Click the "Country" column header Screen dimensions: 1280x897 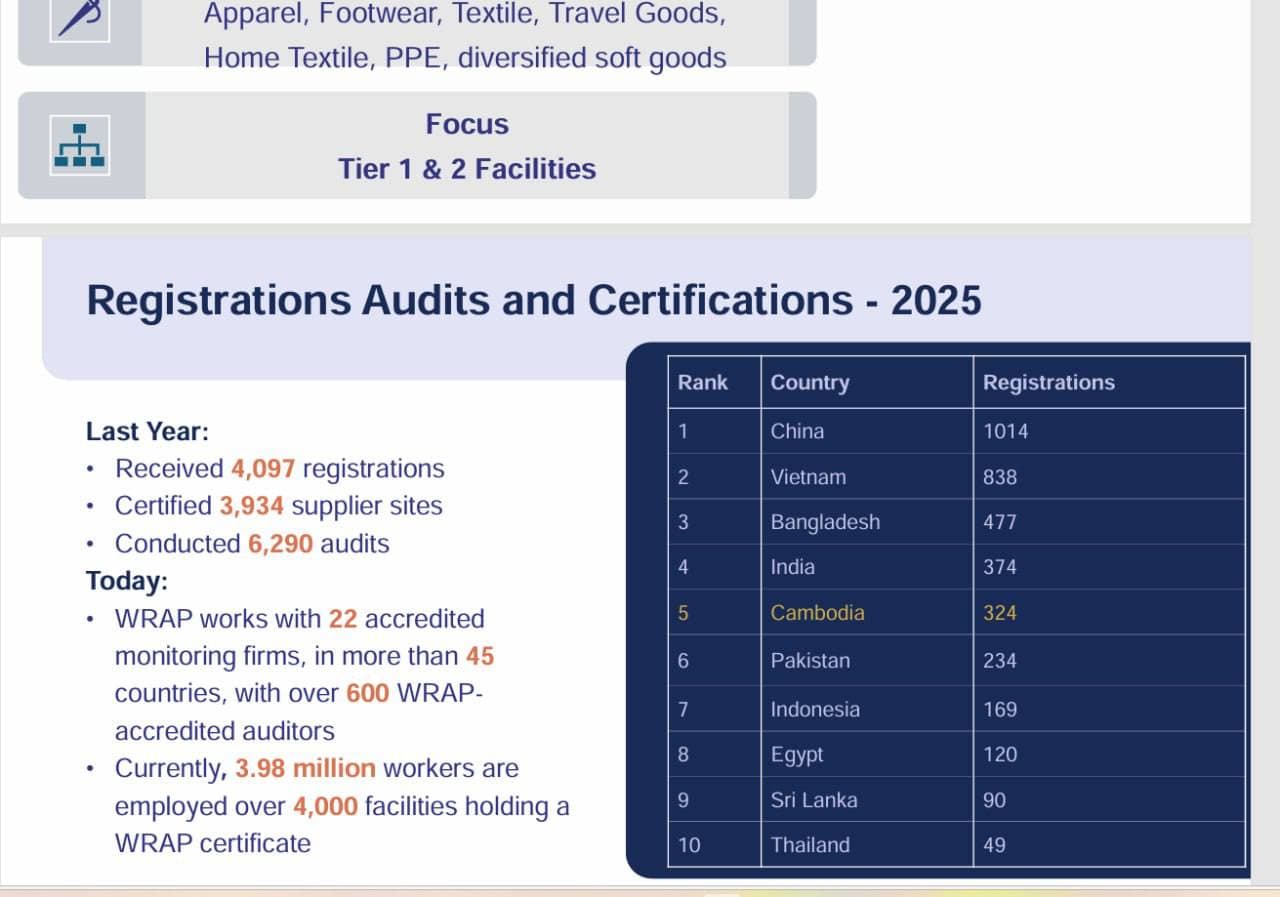click(x=810, y=383)
